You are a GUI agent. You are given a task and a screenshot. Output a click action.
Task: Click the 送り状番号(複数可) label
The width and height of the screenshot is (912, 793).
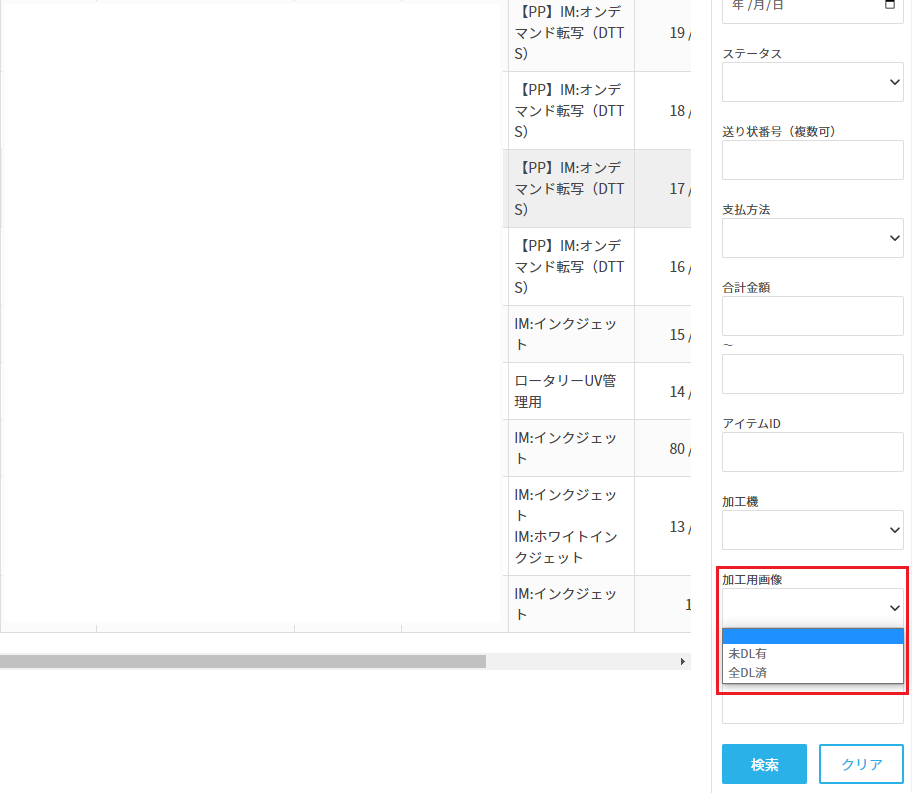coord(779,131)
